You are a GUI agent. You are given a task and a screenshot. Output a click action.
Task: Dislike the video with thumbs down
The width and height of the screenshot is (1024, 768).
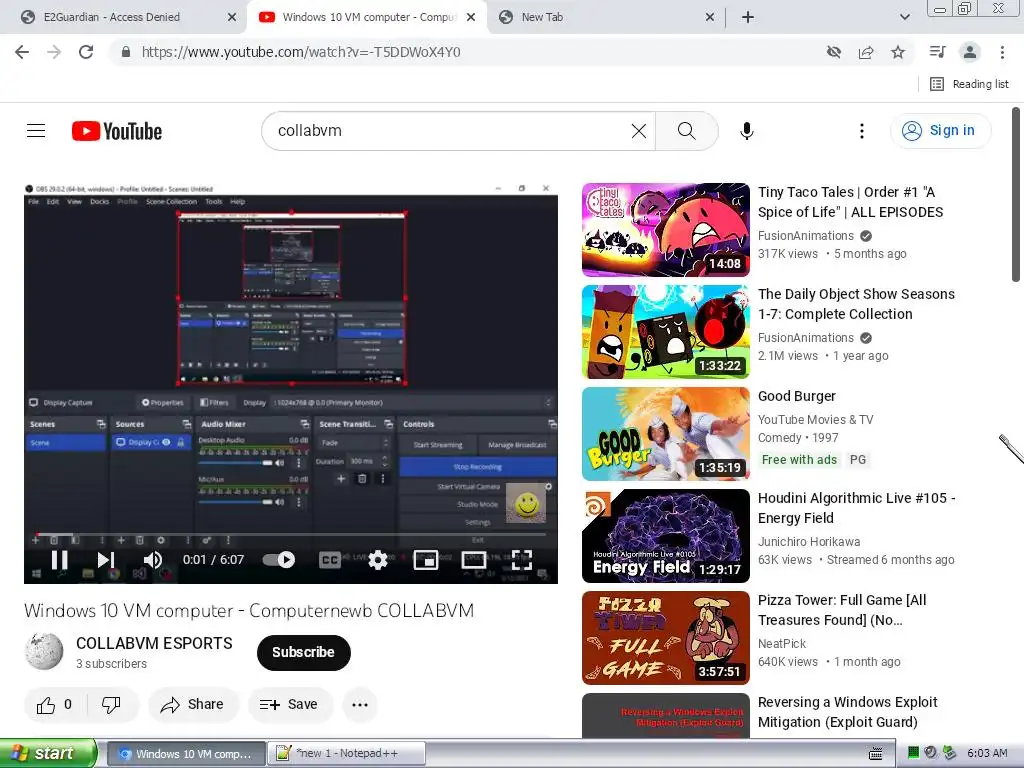(x=112, y=705)
